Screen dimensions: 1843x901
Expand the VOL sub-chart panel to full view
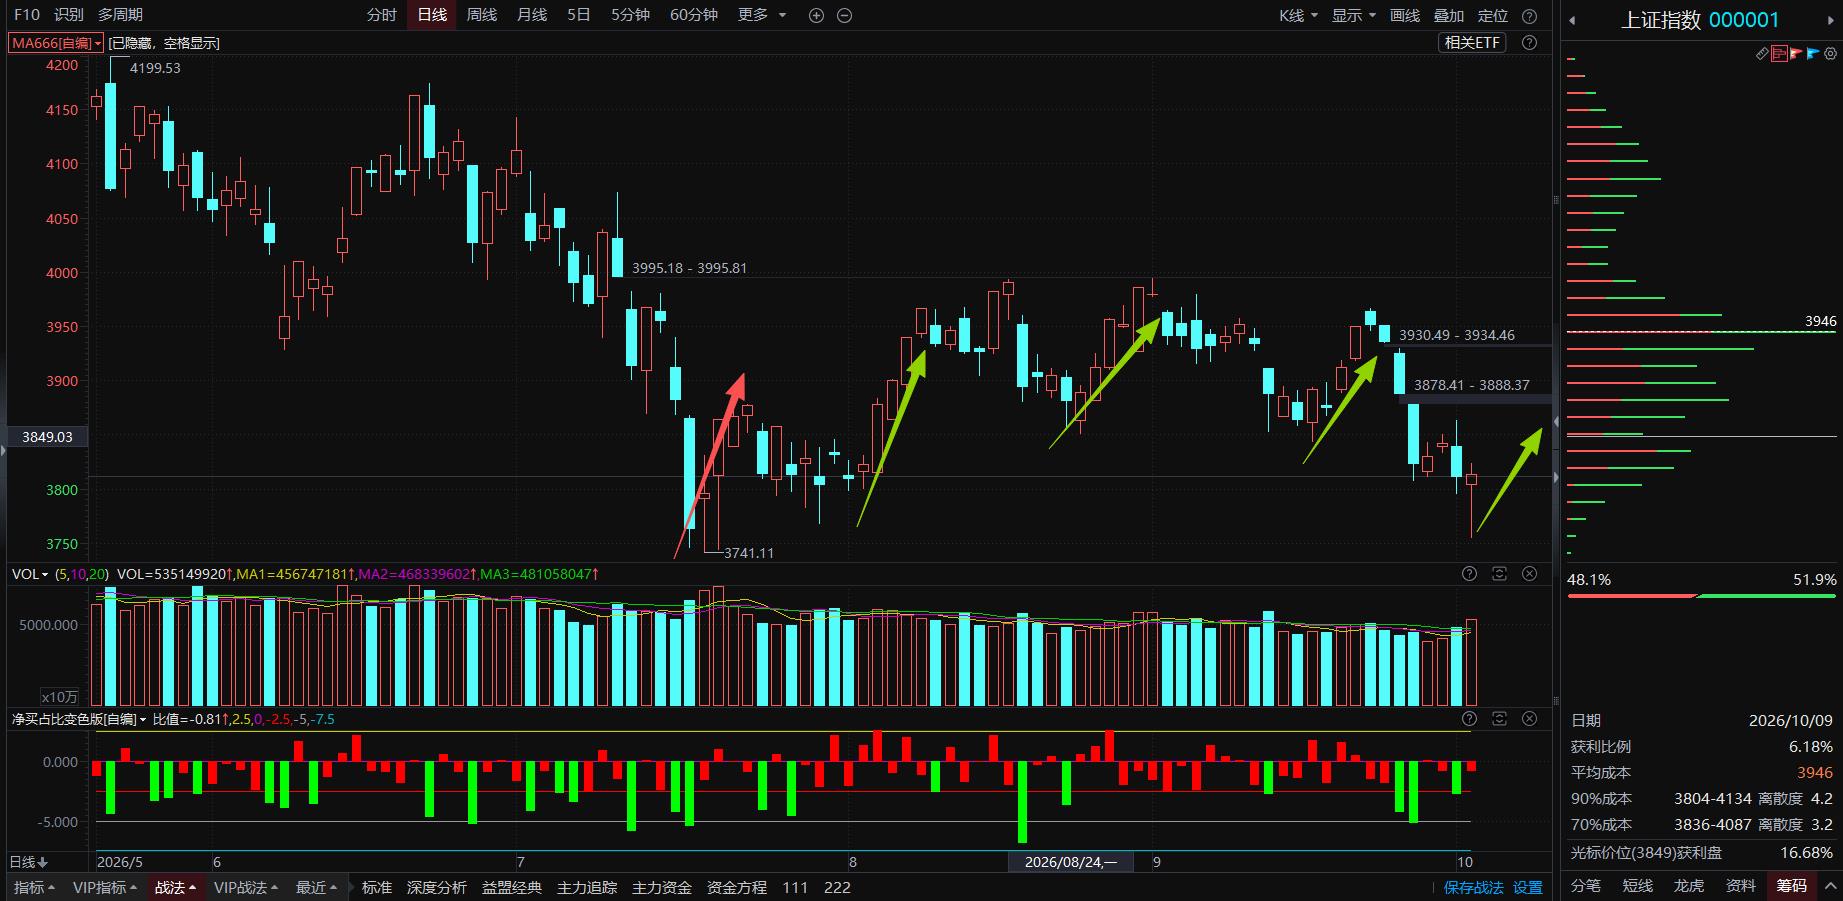[1499, 574]
